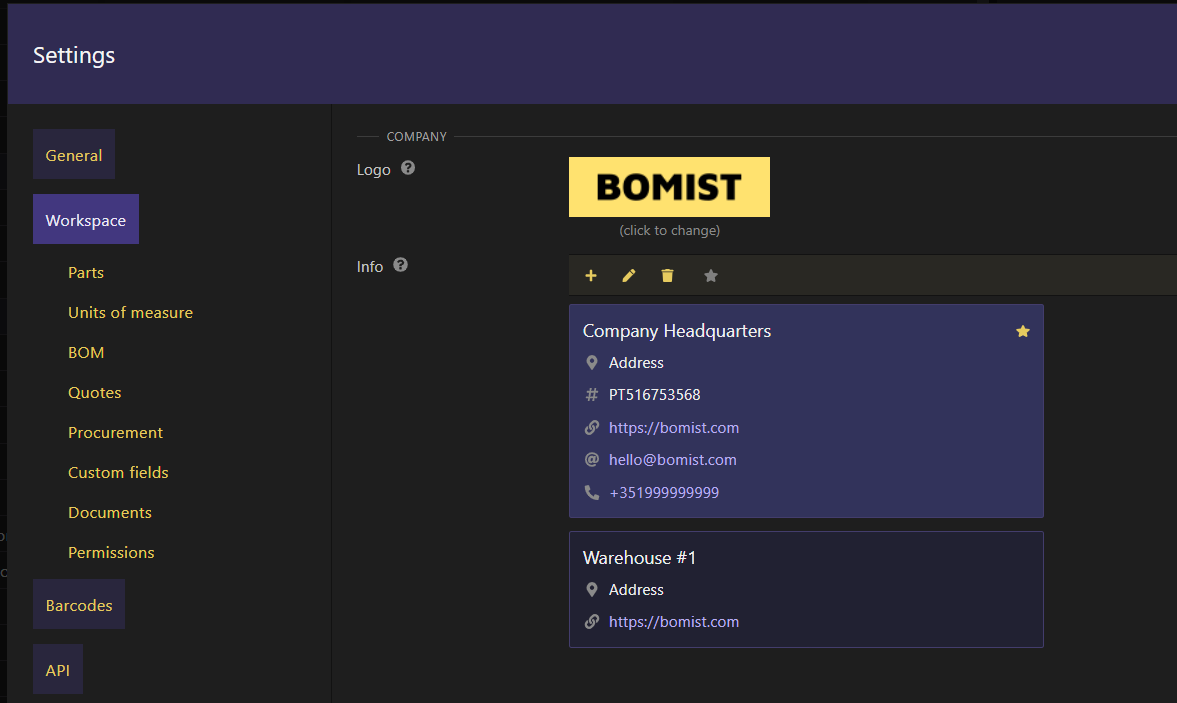
Task: Click link icon in Warehouse #1 card
Action: (592, 621)
